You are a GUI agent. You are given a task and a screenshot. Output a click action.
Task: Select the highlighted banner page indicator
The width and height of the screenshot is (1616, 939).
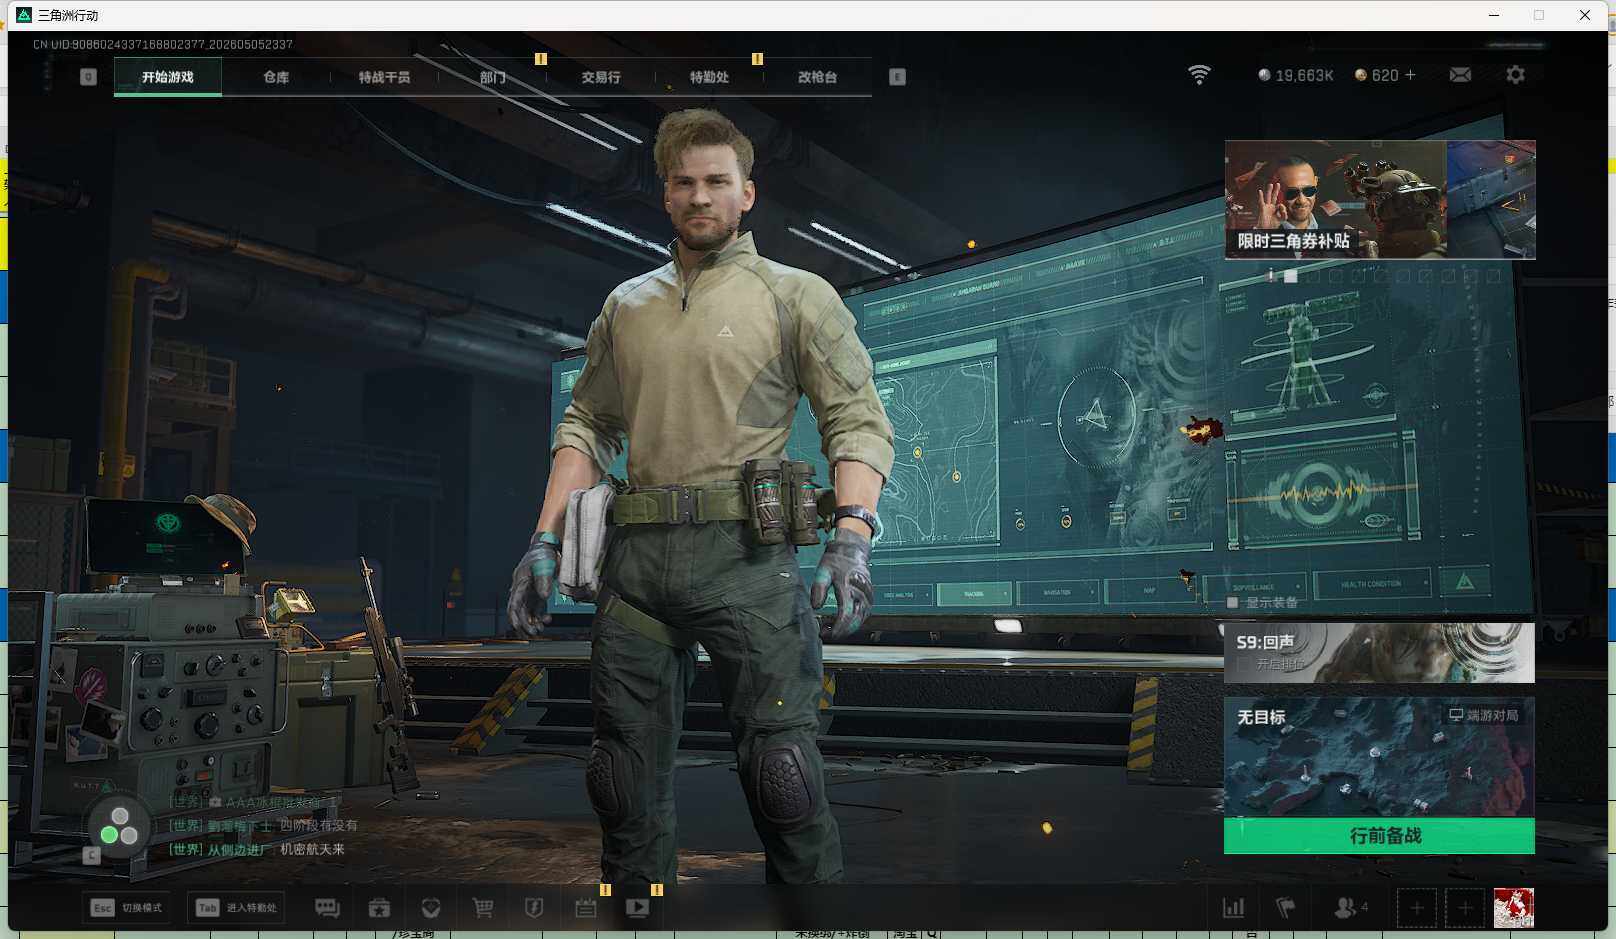[x=1291, y=276]
